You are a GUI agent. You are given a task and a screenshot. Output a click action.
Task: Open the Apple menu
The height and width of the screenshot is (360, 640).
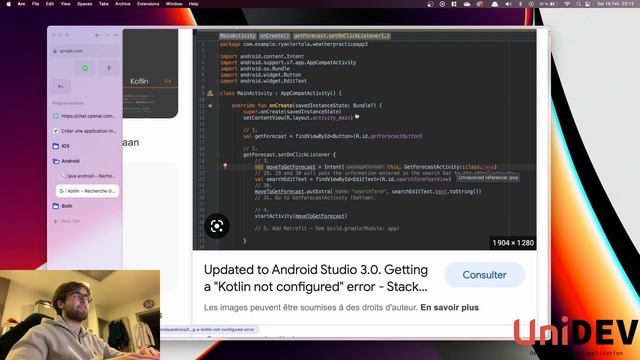coord(9,4)
